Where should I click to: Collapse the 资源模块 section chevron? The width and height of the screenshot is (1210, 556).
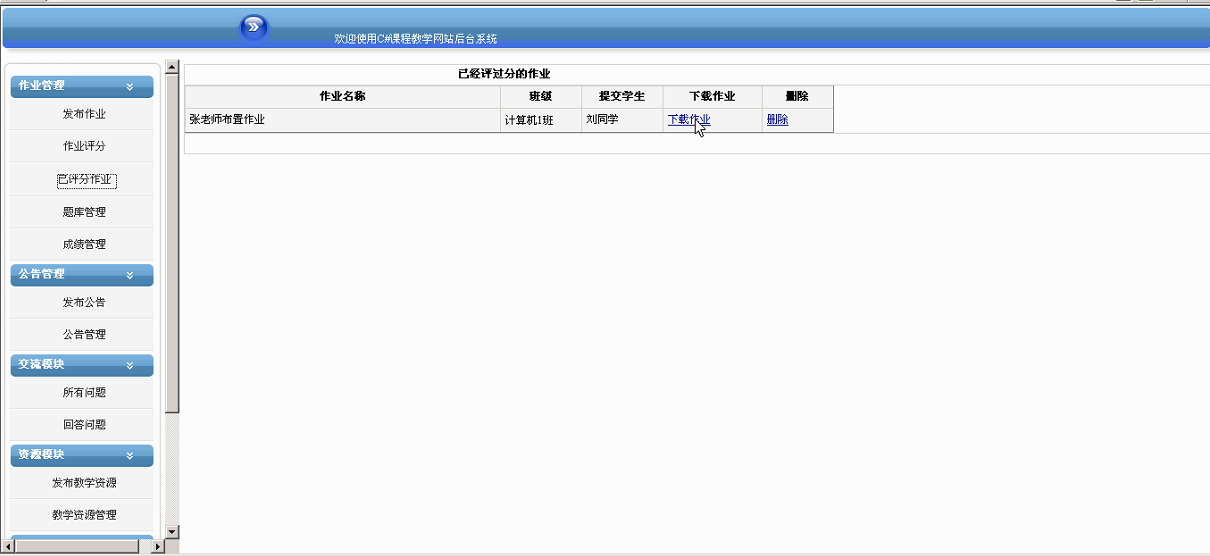pyautogui.click(x=130, y=455)
